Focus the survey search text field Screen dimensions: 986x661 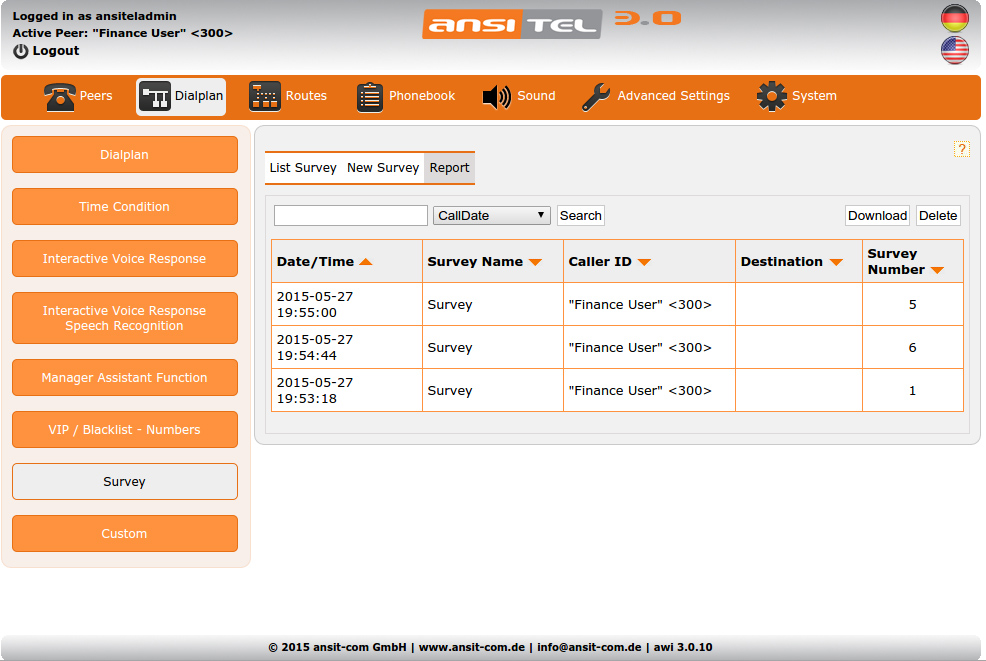(350, 216)
